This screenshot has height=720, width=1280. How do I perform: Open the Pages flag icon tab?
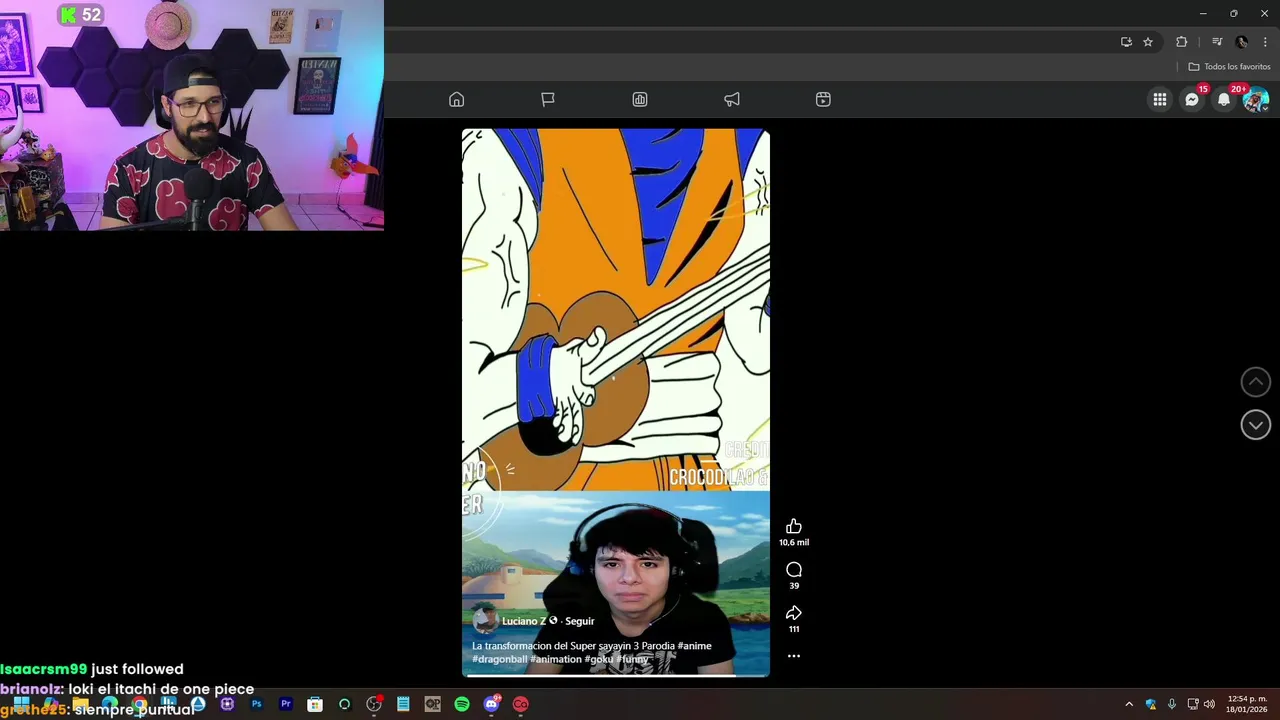click(x=548, y=99)
